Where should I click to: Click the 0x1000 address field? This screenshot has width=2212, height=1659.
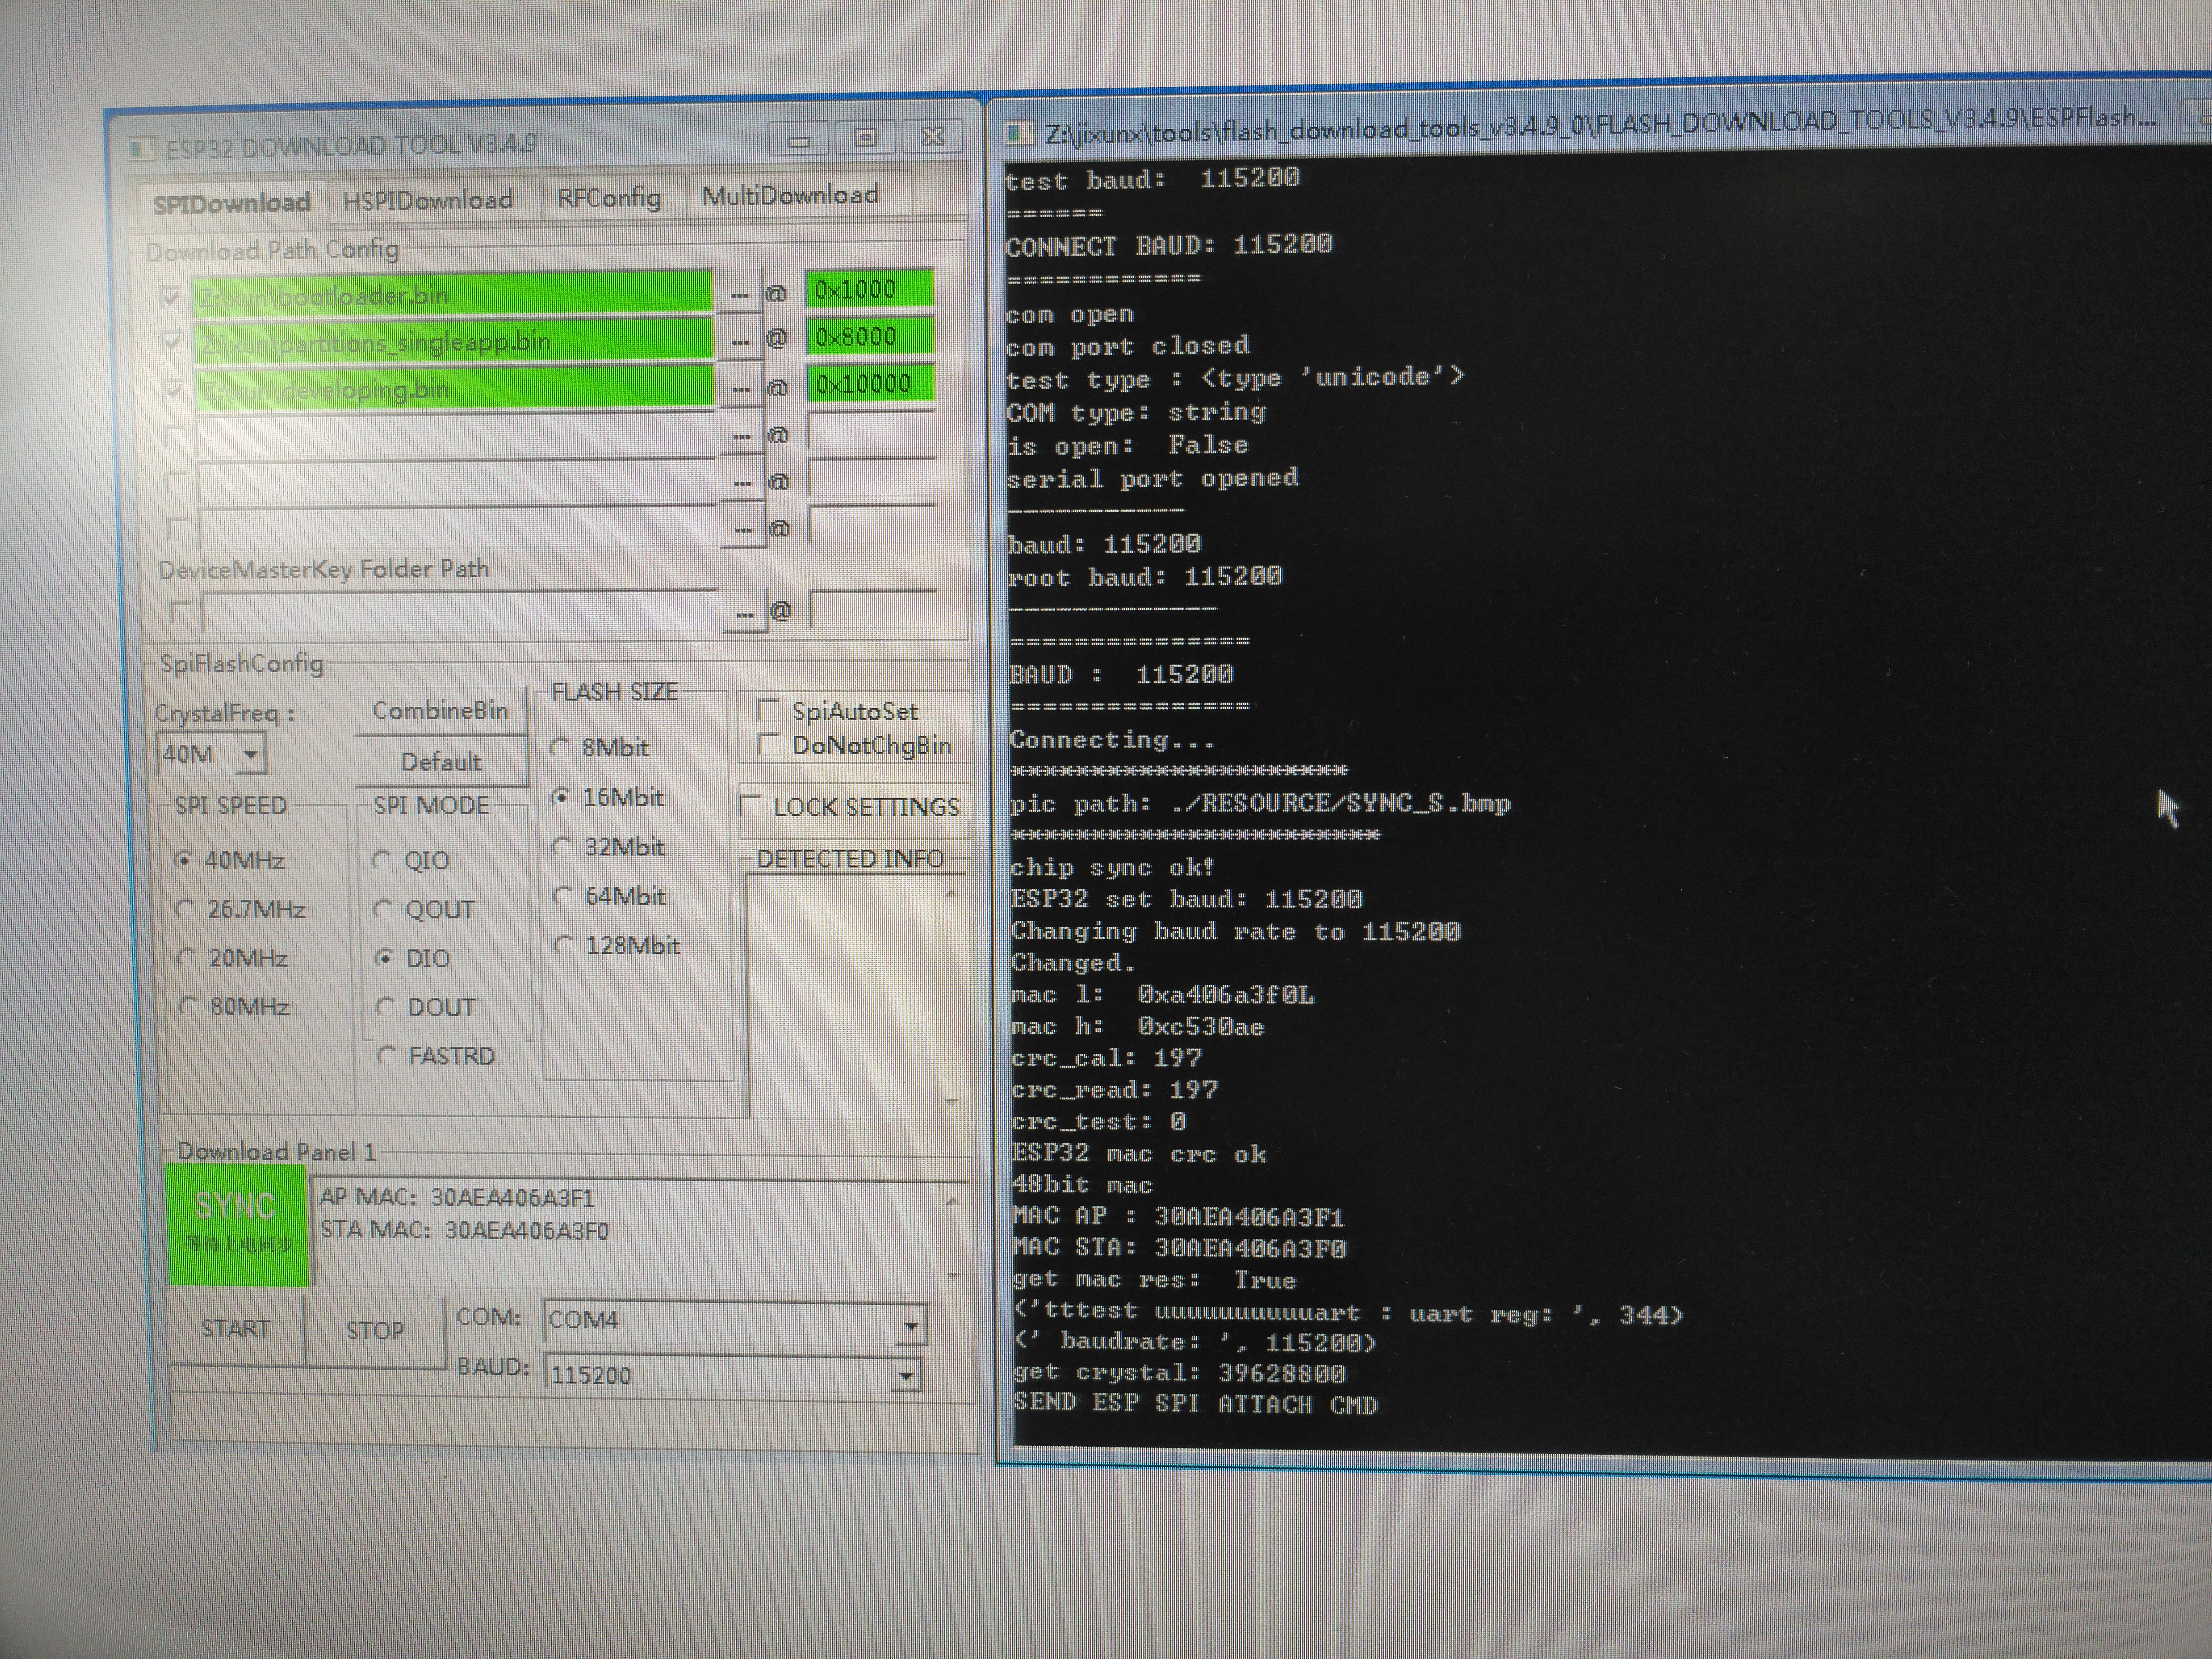point(870,290)
